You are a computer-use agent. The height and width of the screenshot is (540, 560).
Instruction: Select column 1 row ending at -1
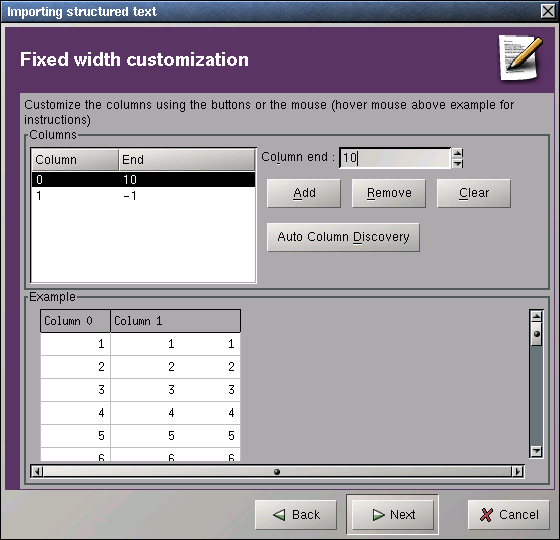click(x=144, y=196)
